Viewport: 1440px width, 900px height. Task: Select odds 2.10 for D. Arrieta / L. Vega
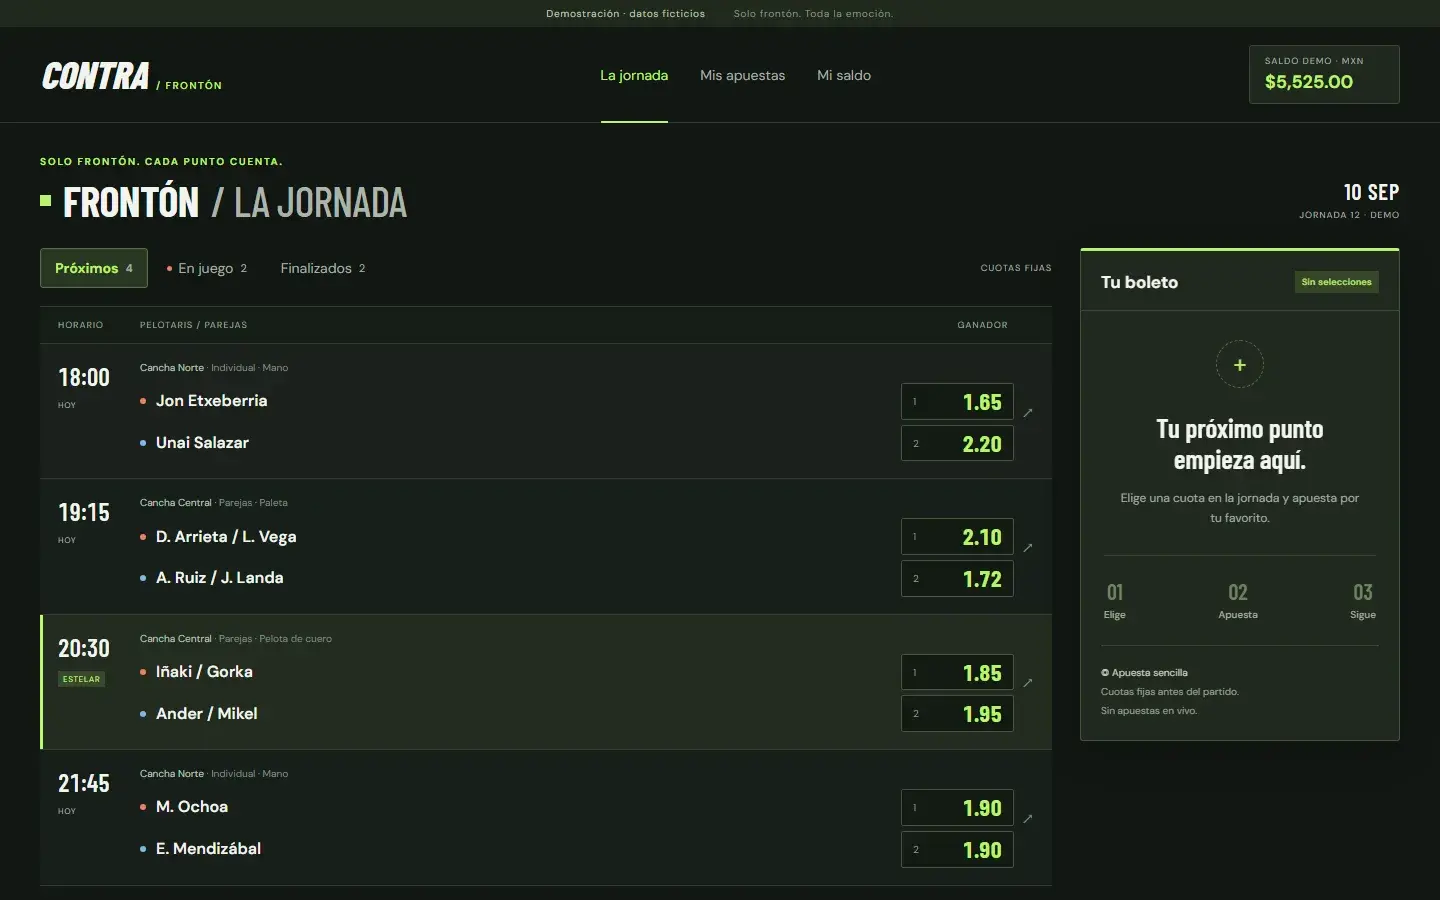tap(957, 537)
